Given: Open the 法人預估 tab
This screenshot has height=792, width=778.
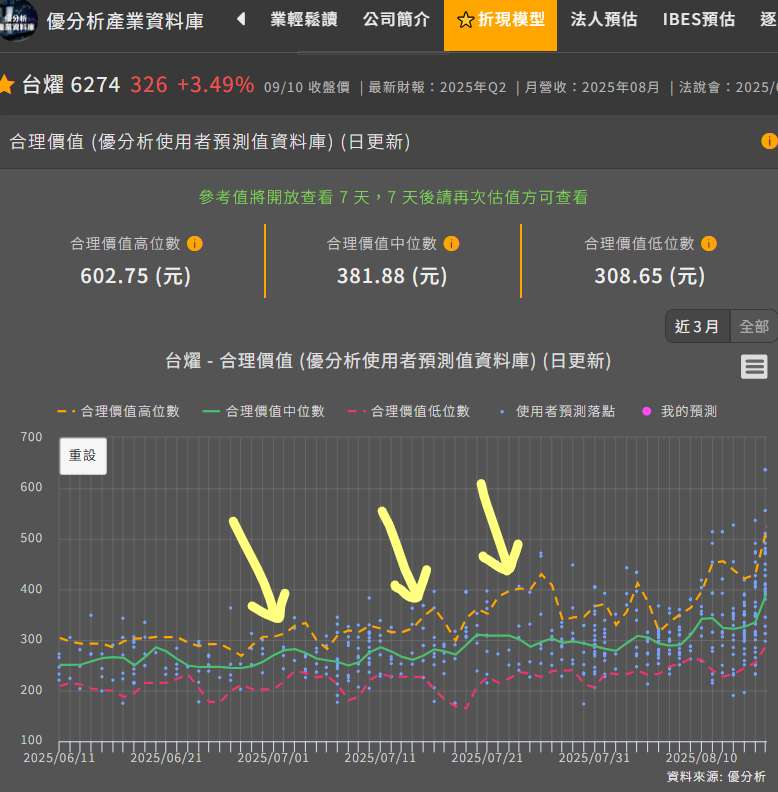Looking at the screenshot, I should 604,20.
